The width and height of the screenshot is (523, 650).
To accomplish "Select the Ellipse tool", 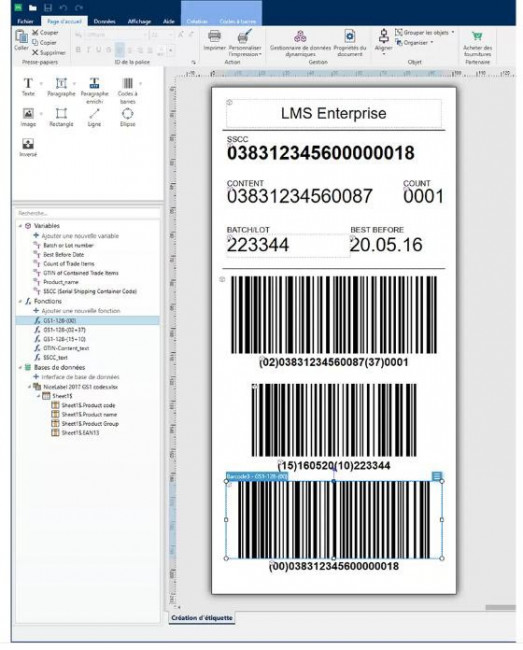I will [128, 117].
